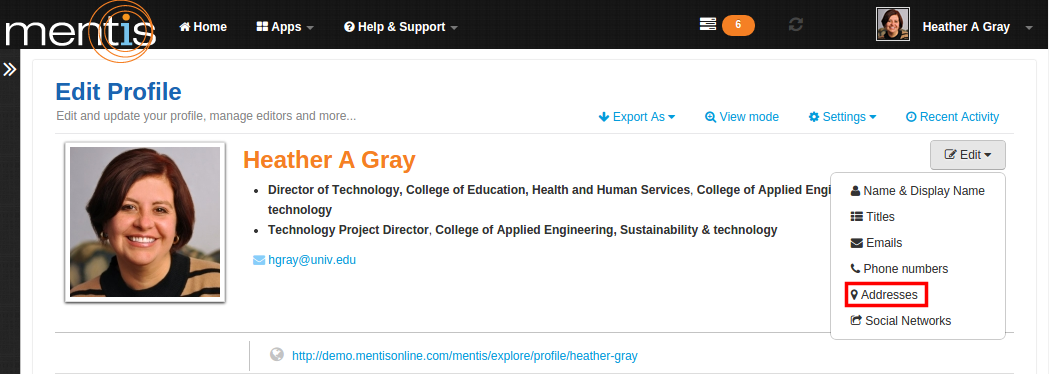Click the refresh sync icon in header
The image size is (1049, 374).
[x=795, y=25]
